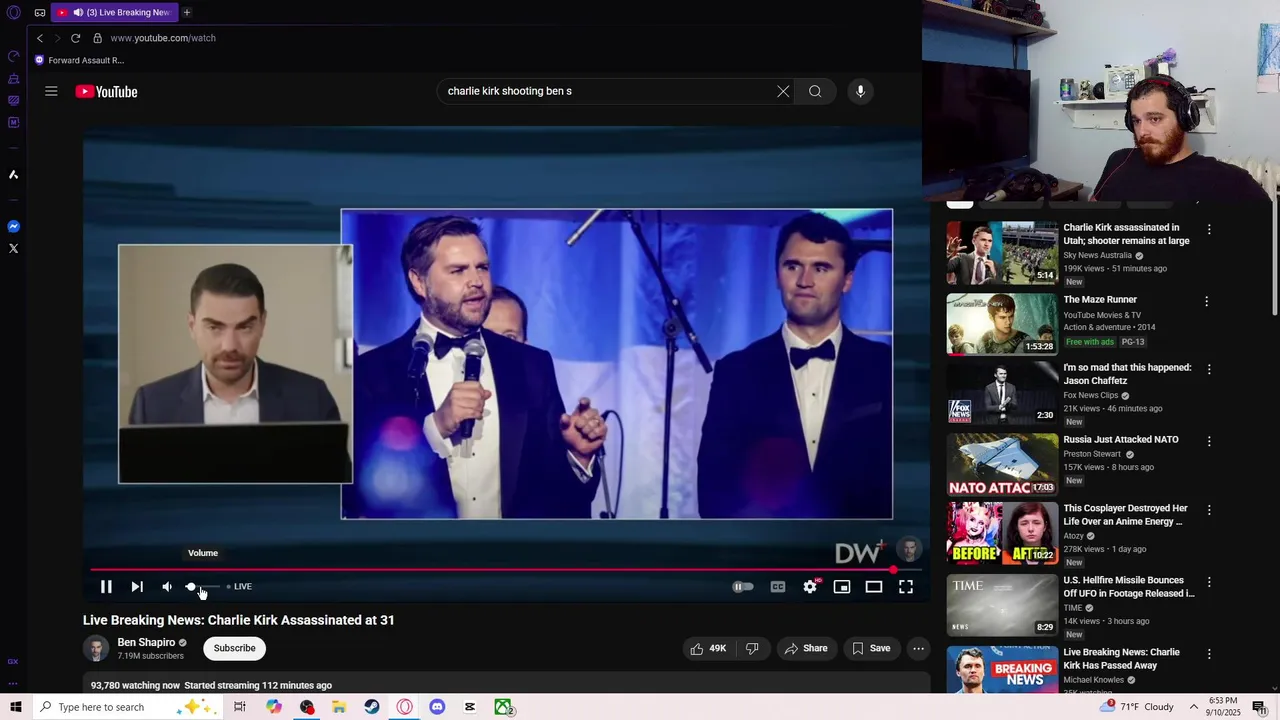Click the LIVE indicator in player

click(x=239, y=587)
